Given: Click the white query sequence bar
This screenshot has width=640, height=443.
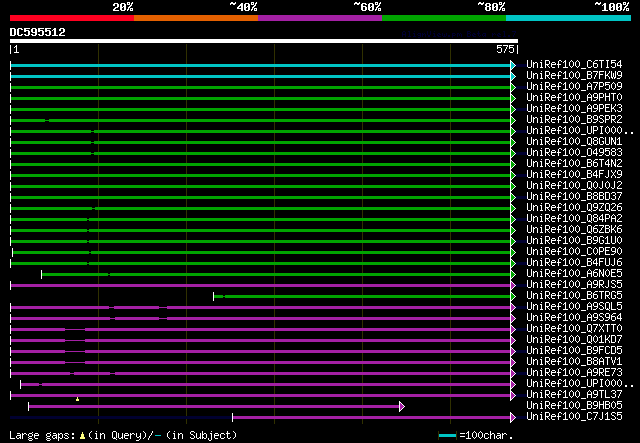Looking at the screenshot, I should [x=263, y=42].
